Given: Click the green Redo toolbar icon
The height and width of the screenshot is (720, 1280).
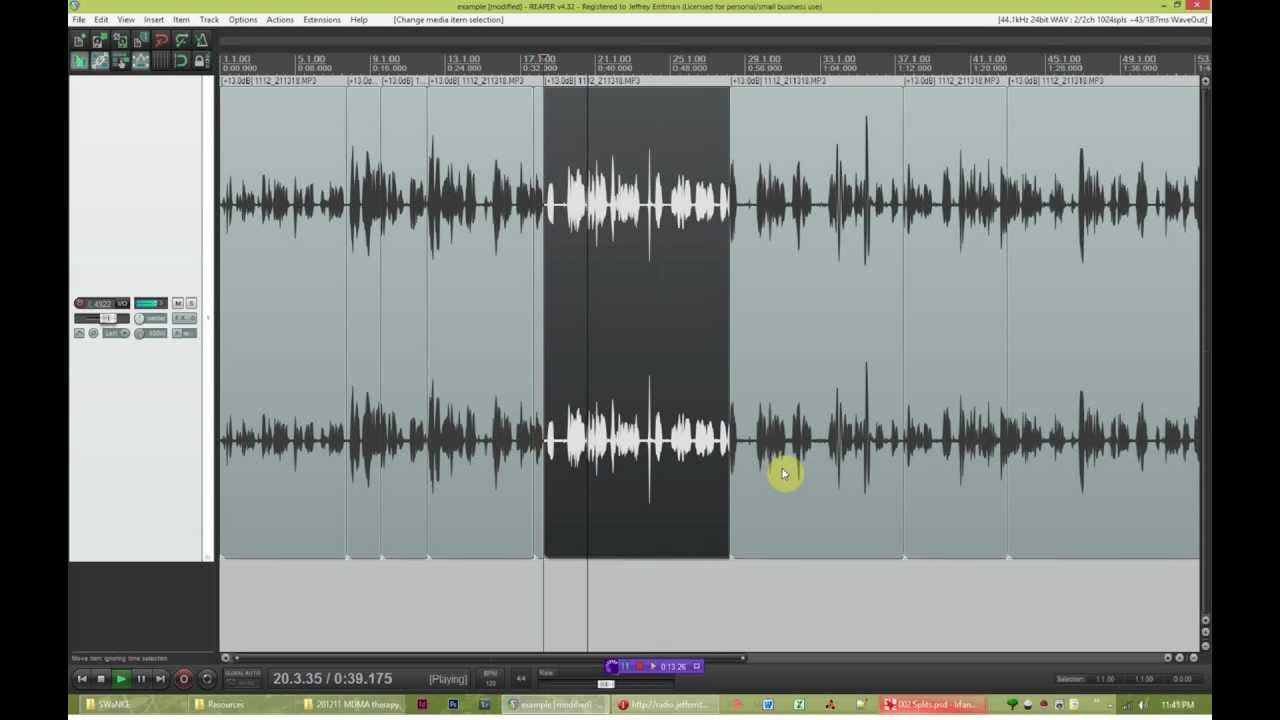Looking at the screenshot, I should [x=181, y=40].
